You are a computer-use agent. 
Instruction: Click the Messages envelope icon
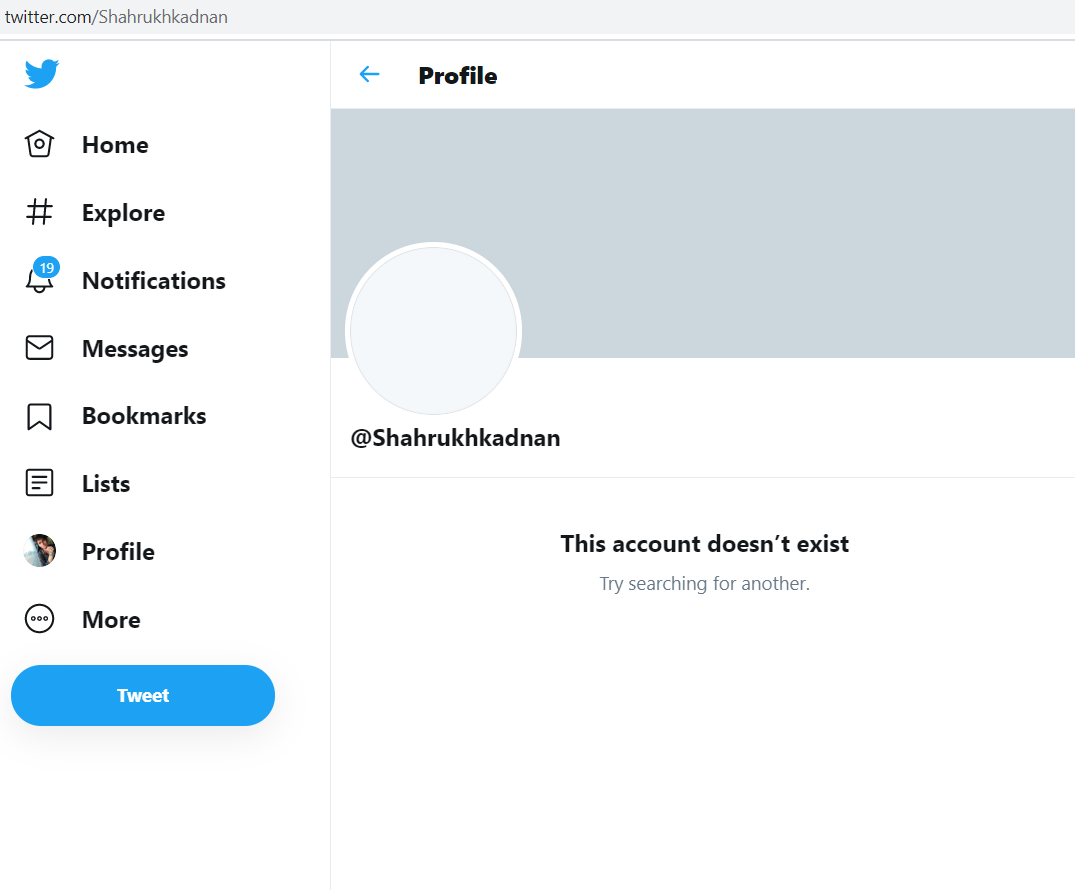39,348
